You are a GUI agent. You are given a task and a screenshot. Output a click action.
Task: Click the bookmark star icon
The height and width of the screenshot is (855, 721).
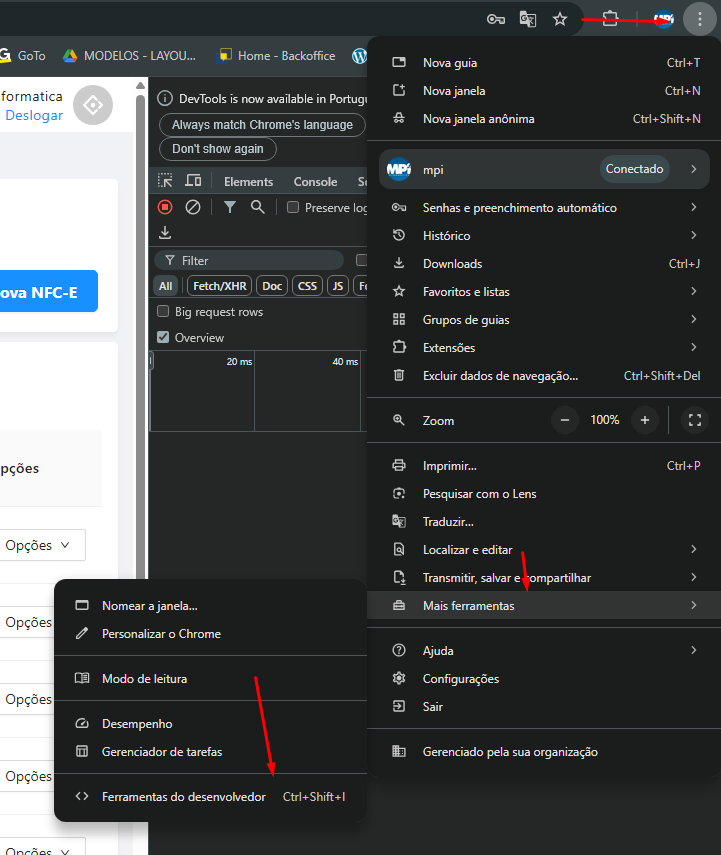pyautogui.click(x=560, y=19)
